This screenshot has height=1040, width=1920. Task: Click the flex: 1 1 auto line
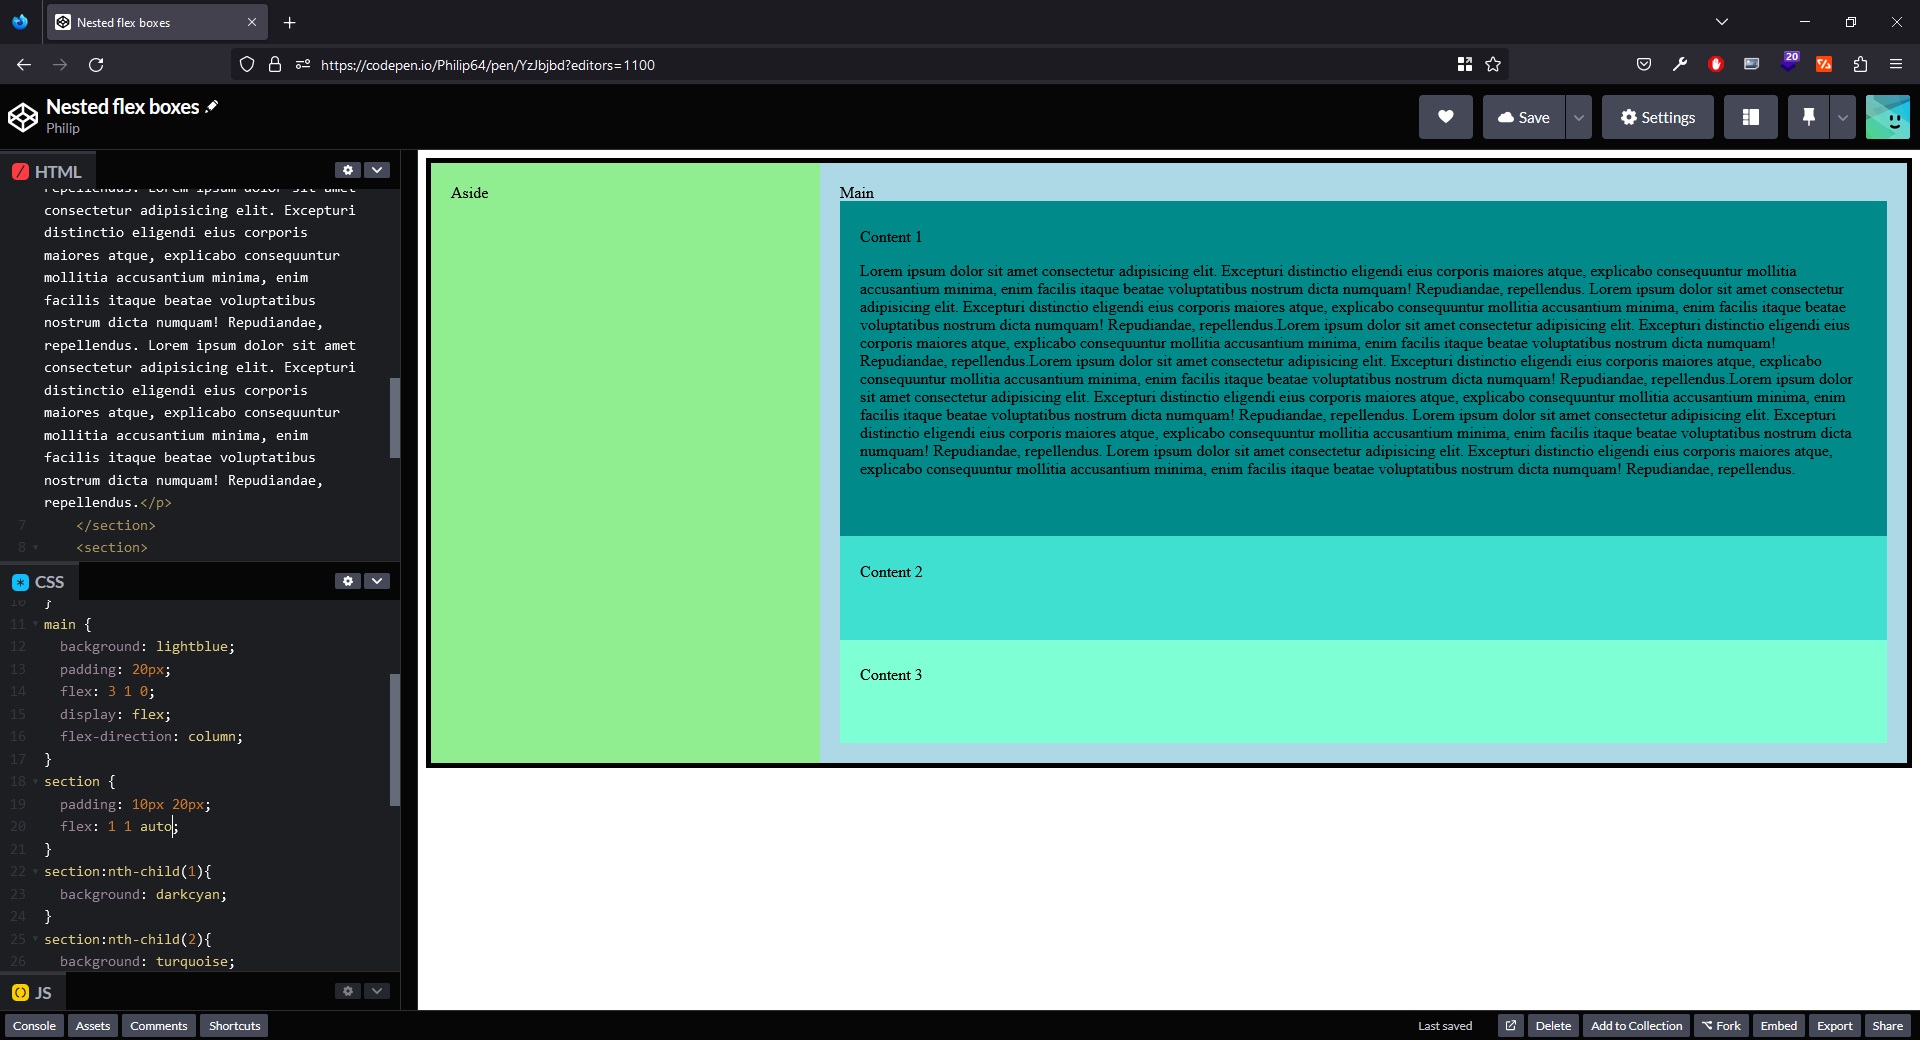pyautogui.click(x=118, y=827)
